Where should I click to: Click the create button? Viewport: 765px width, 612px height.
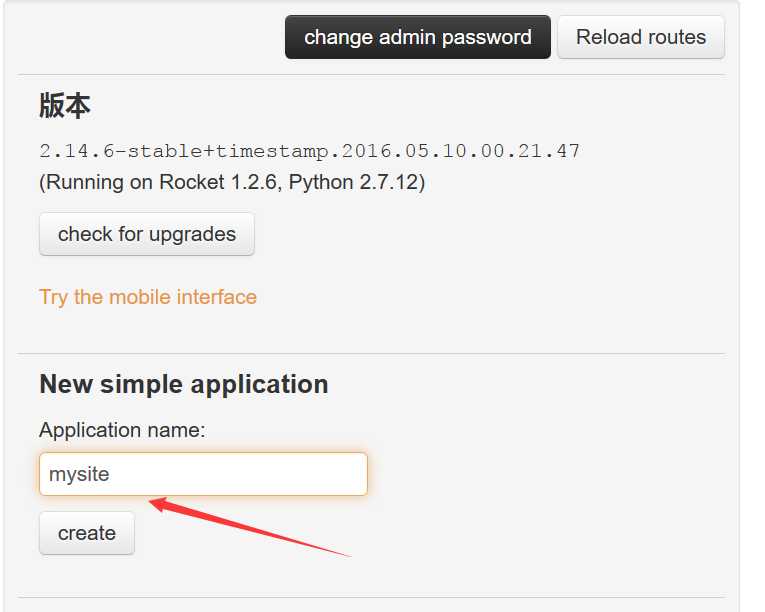[87, 533]
